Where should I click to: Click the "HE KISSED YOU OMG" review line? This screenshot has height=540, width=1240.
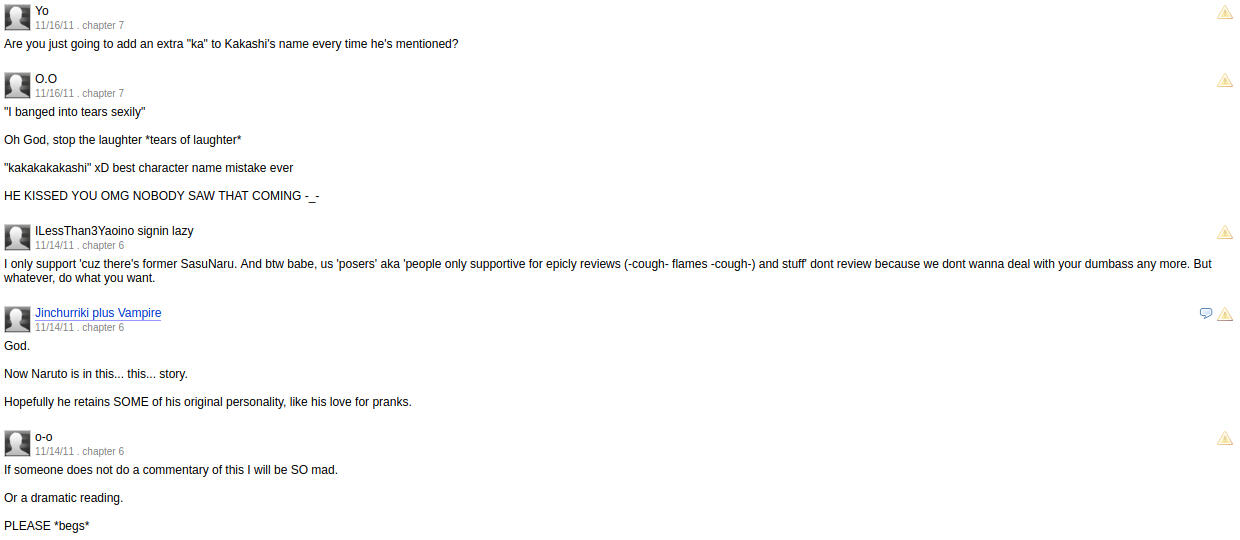click(161, 196)
